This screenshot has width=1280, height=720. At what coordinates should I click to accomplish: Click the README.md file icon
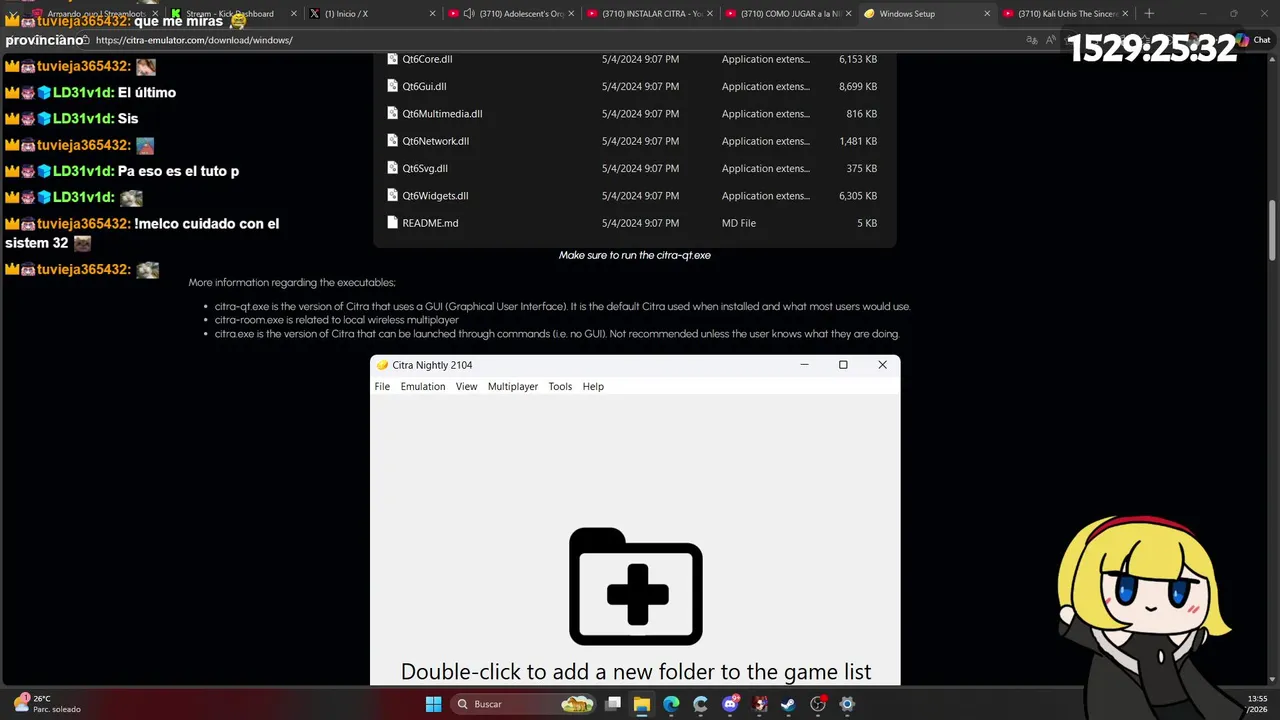pyautogui.click(x=393, y=223)
